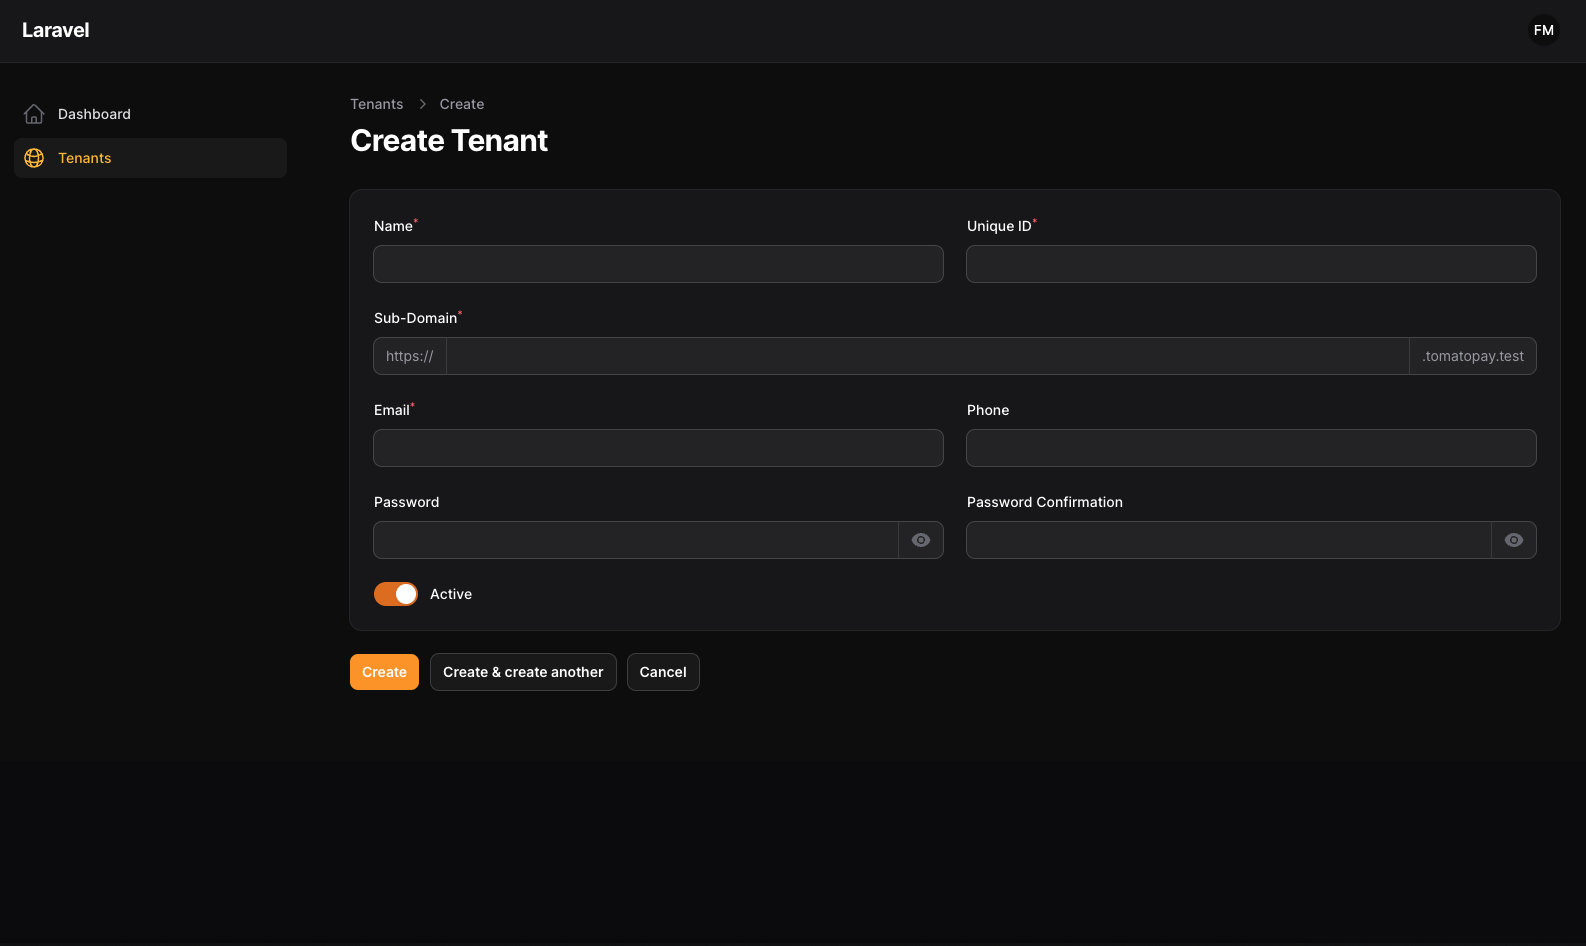
Task: Cancel the tenant creation
Action: click(663, 672)
